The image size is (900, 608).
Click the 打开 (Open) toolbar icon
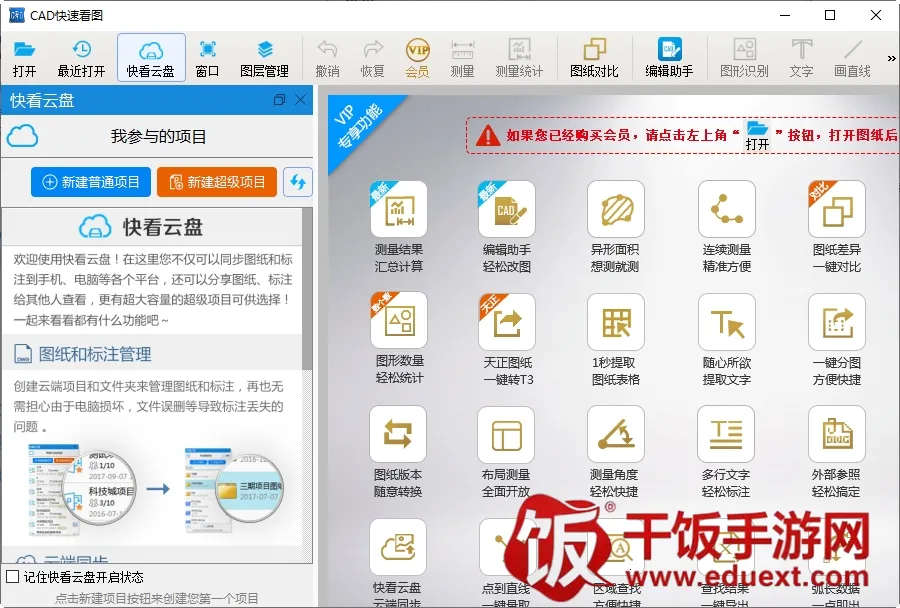pos(25,57)
